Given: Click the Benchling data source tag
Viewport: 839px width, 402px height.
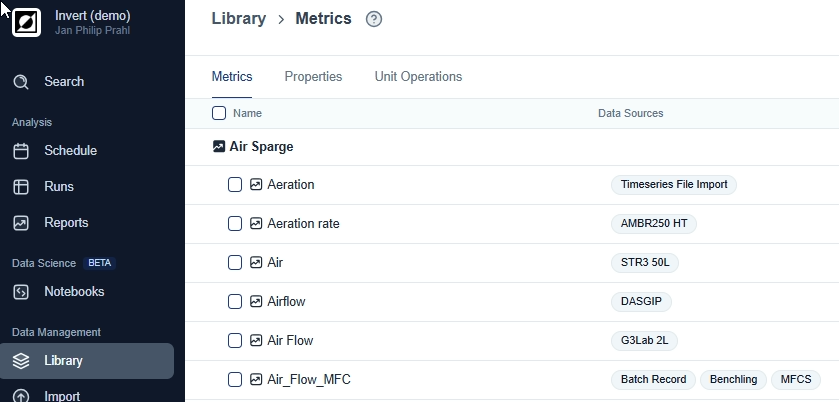Looking at the screenshot, I should pos(734,380).
